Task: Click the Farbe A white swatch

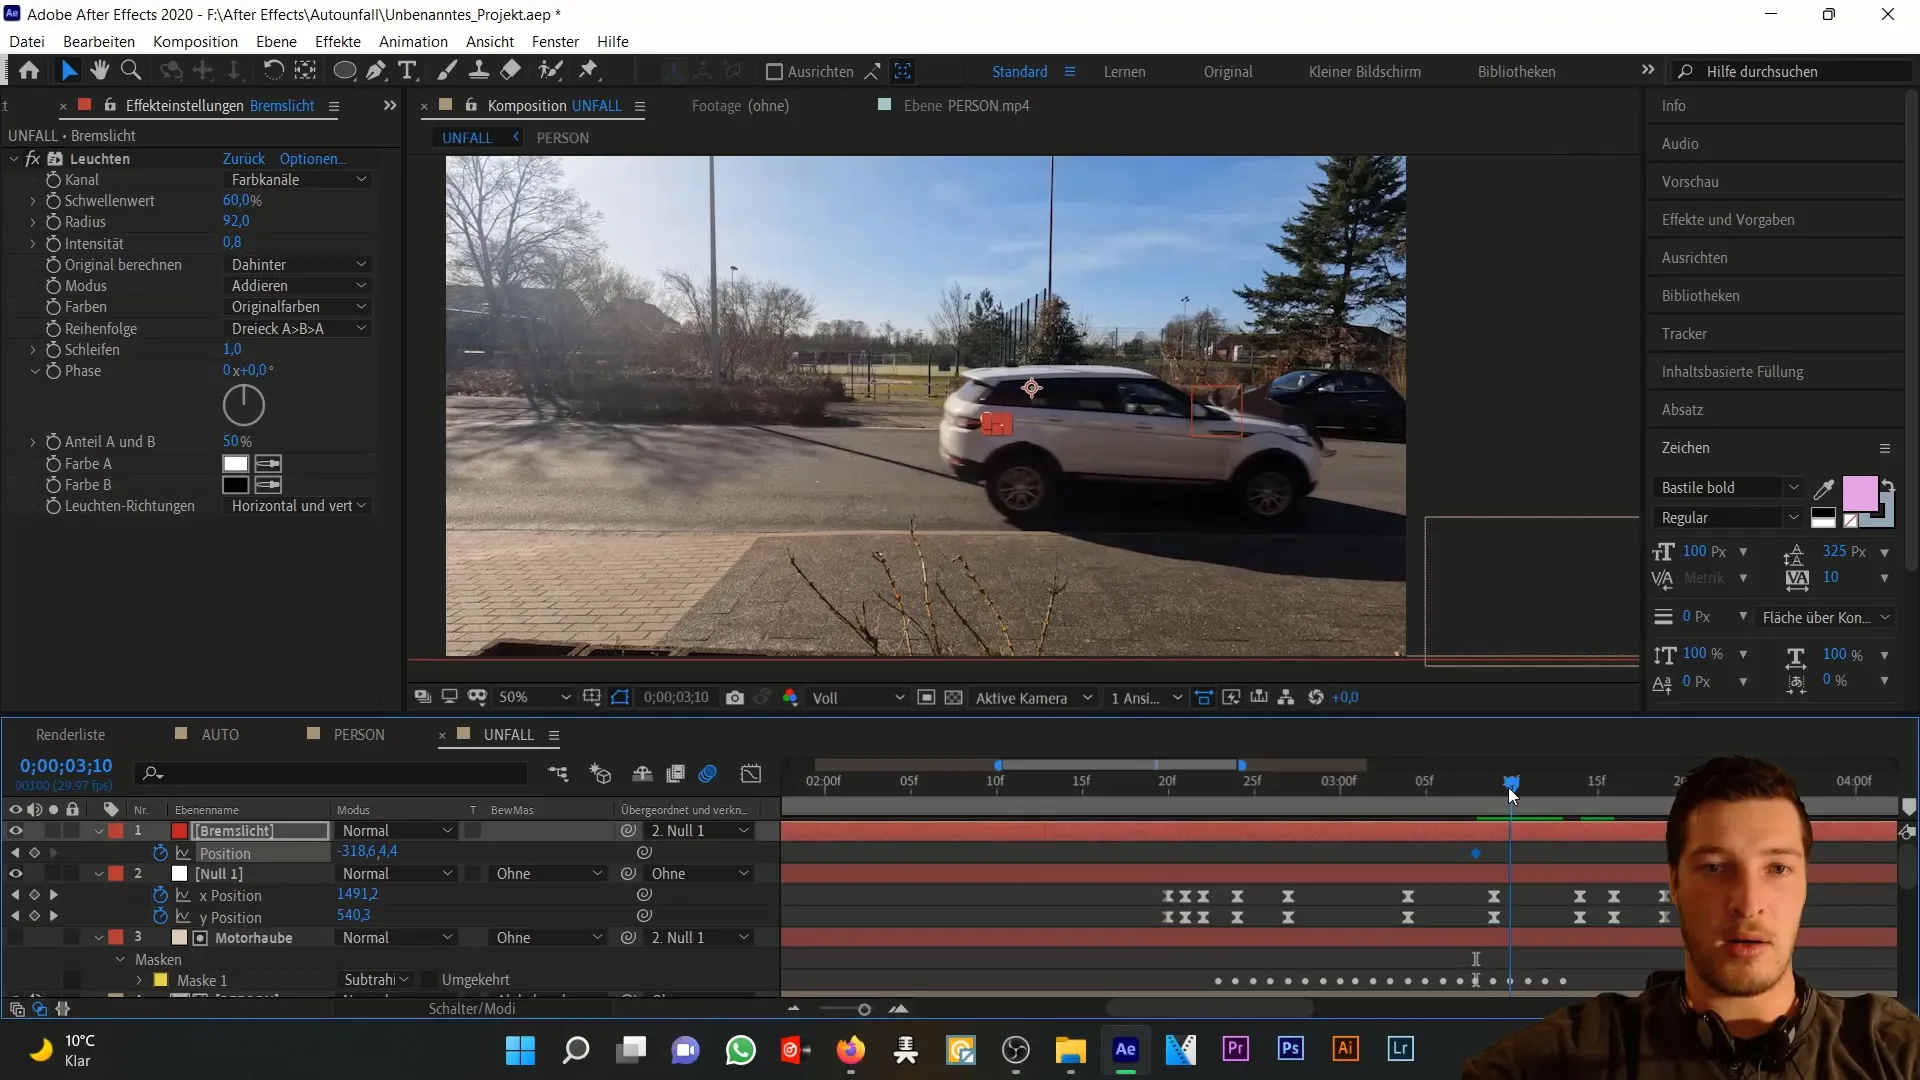Action: point(236,464)
